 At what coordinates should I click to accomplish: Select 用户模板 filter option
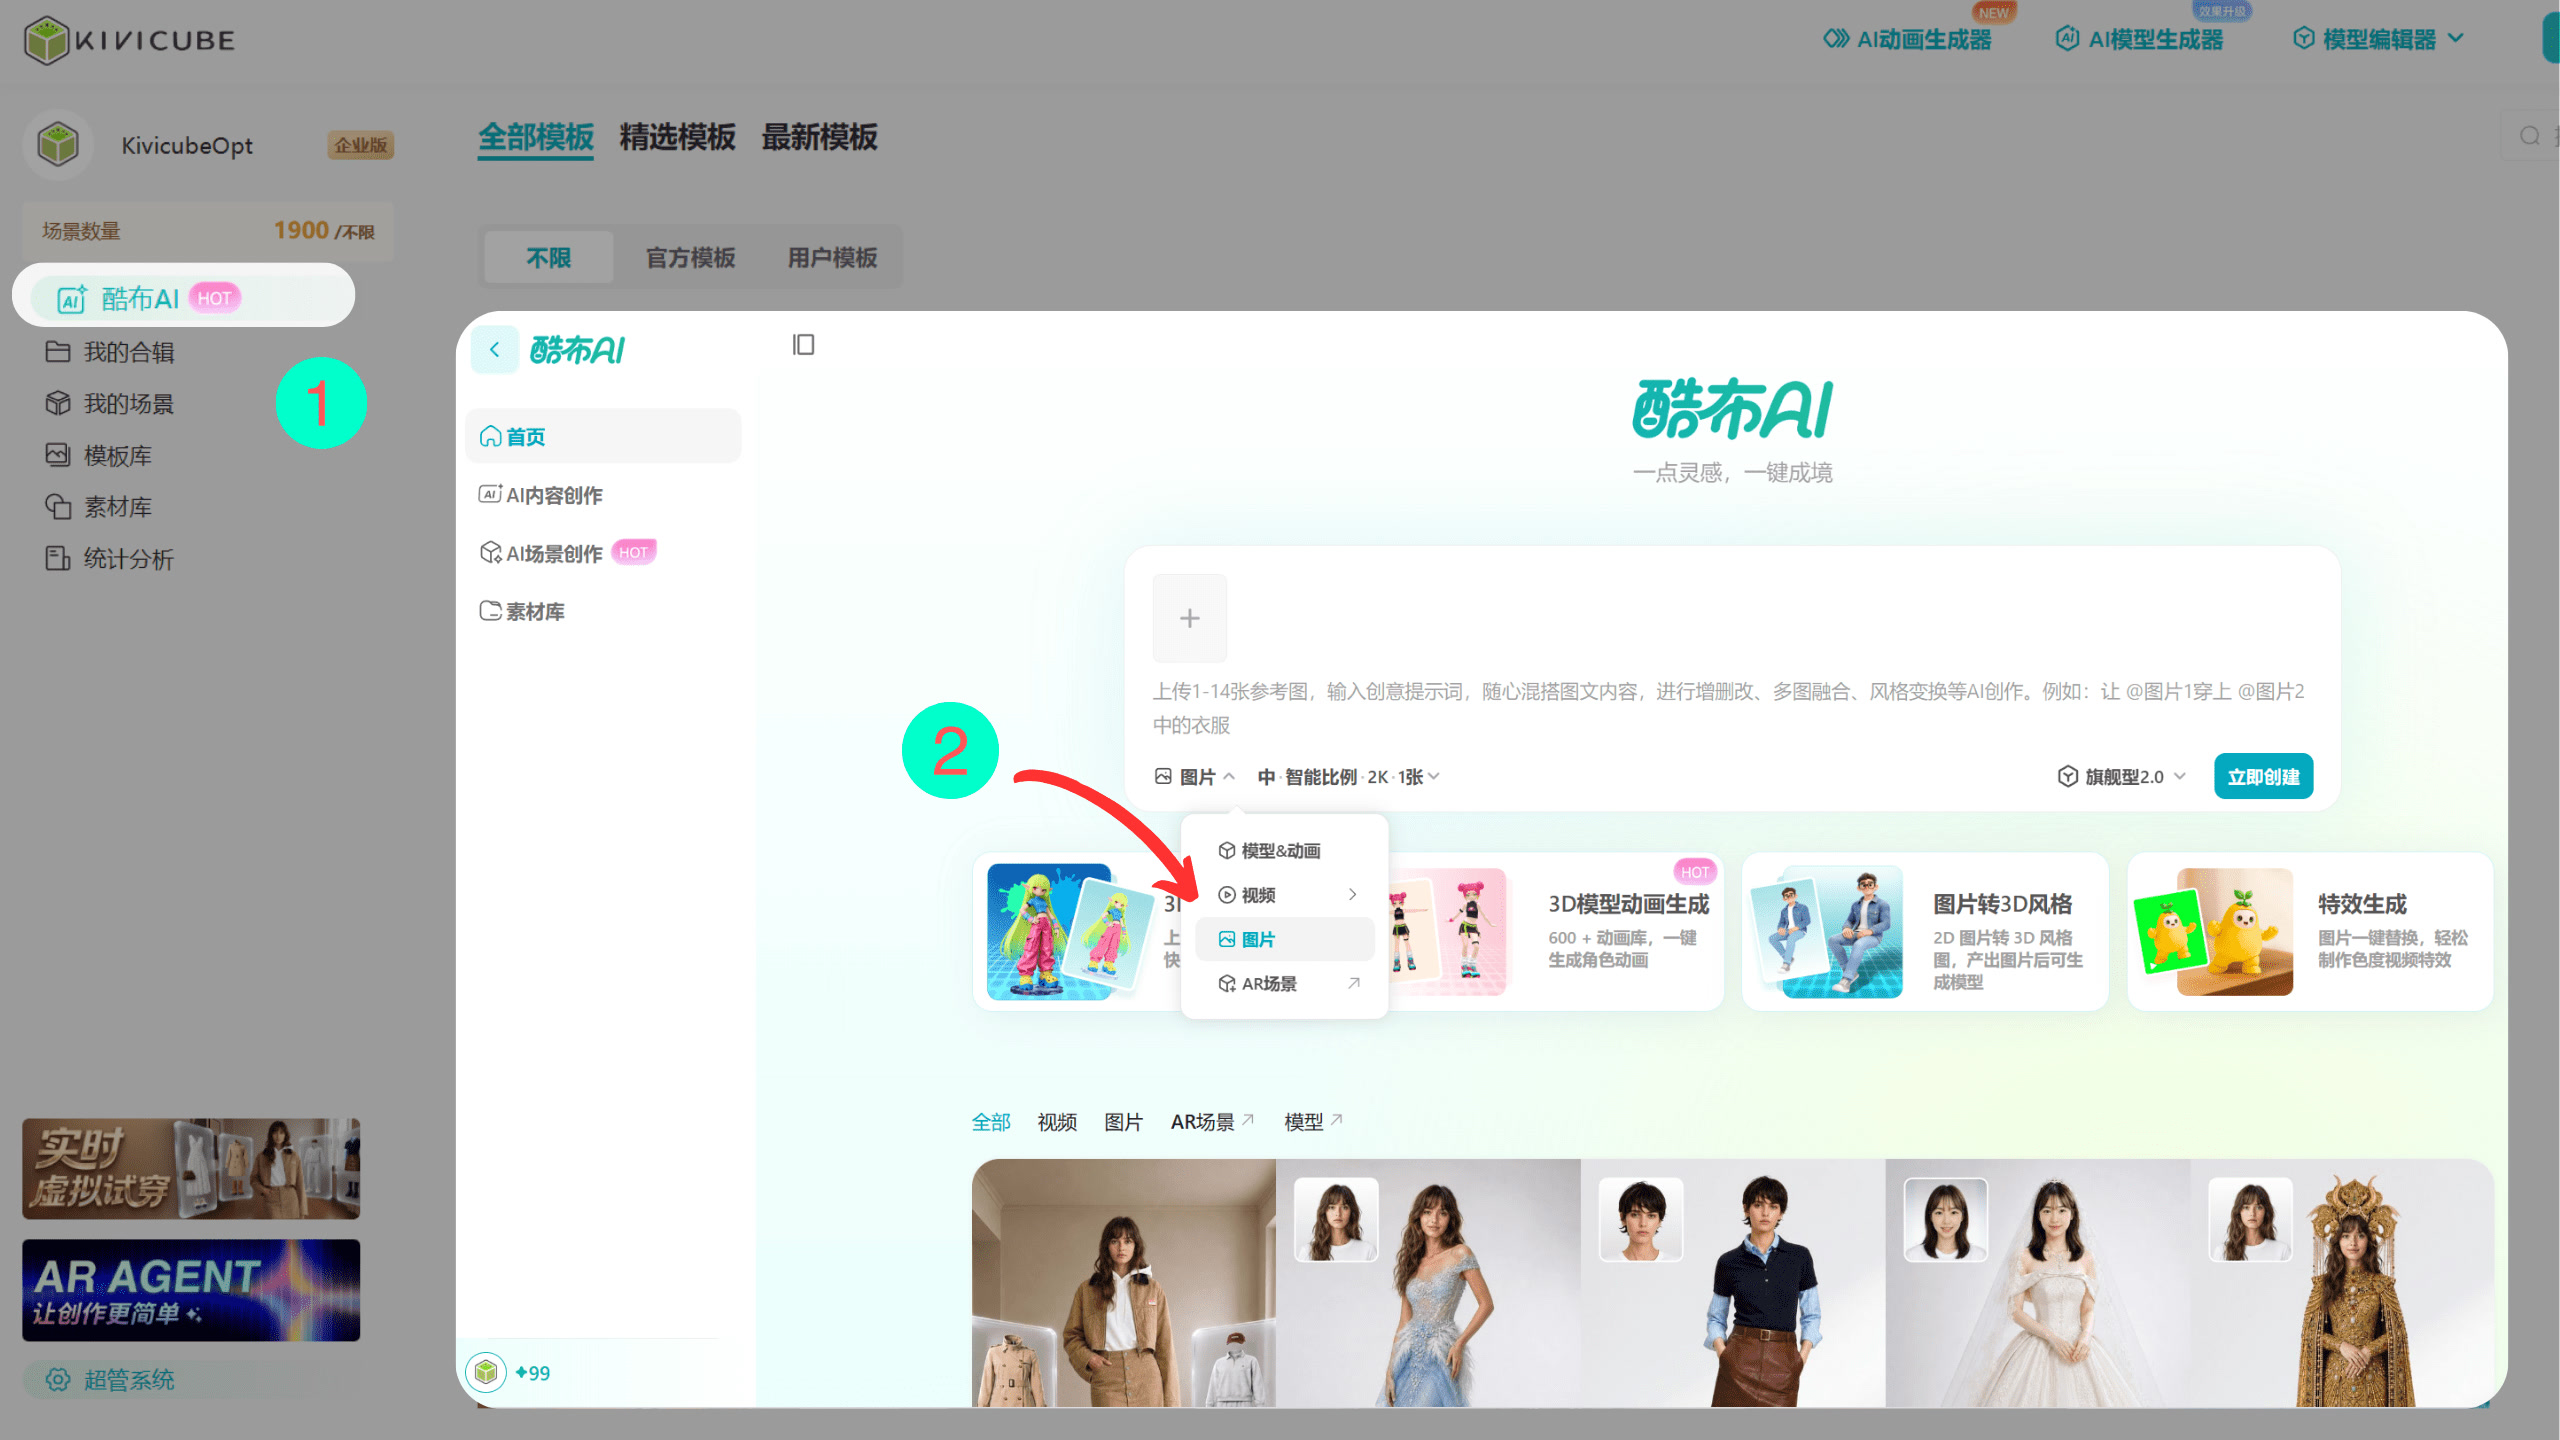(832, 258)
